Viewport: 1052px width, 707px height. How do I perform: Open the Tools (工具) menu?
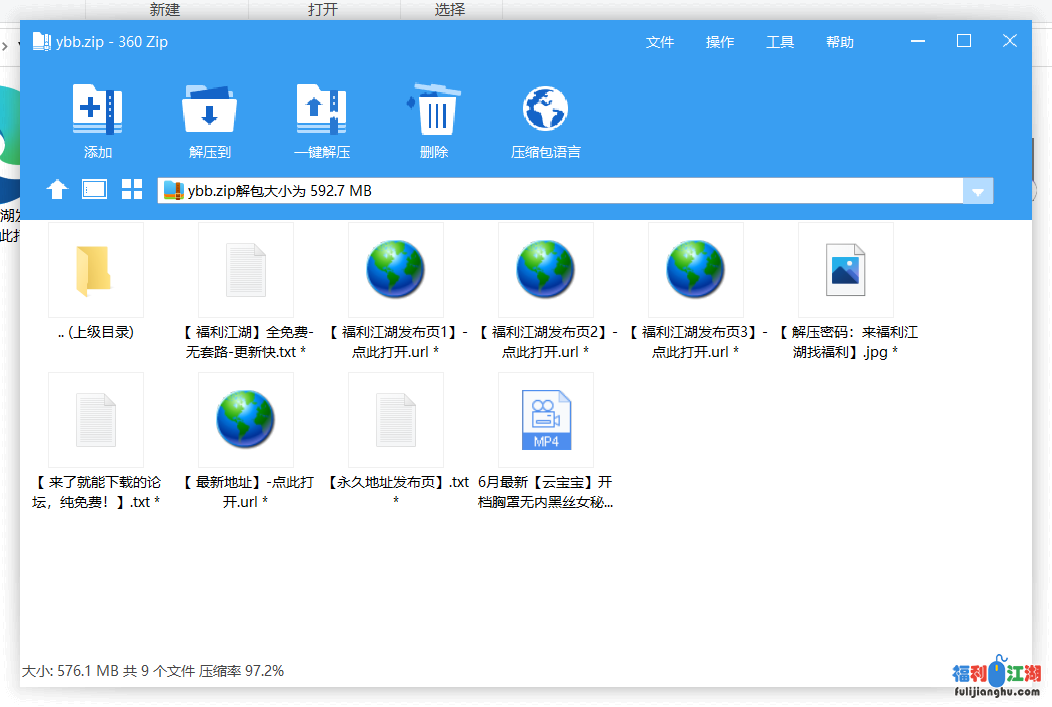(x=780, y=42)
